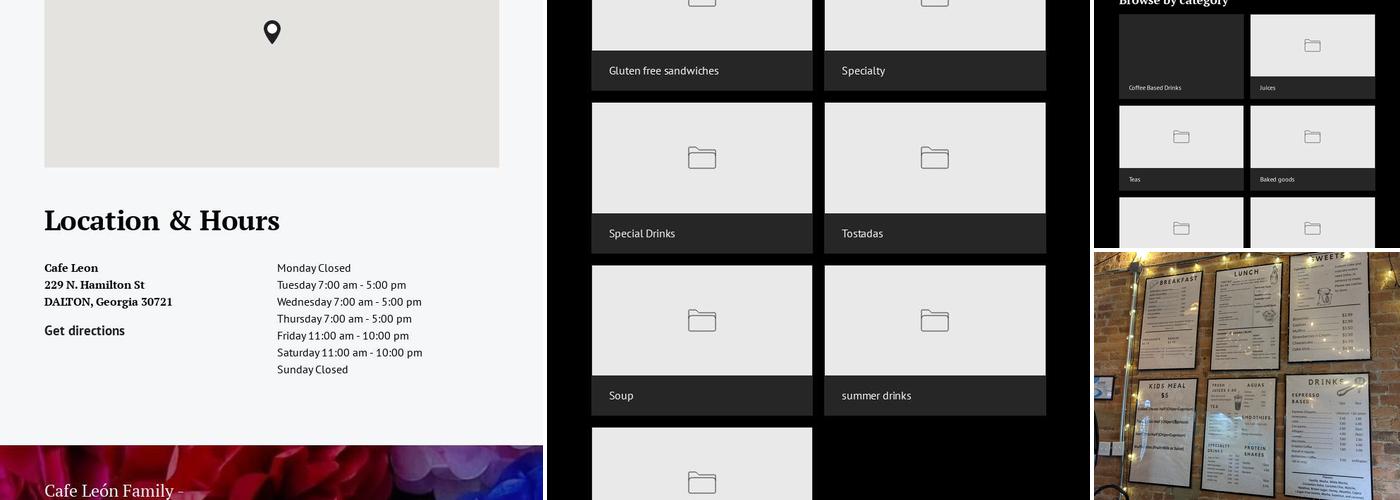Image resolution: width=1400 pixels, height=500 pixels.
Task: Click the folder icon of Specialty category
Action: click(935, 3)
